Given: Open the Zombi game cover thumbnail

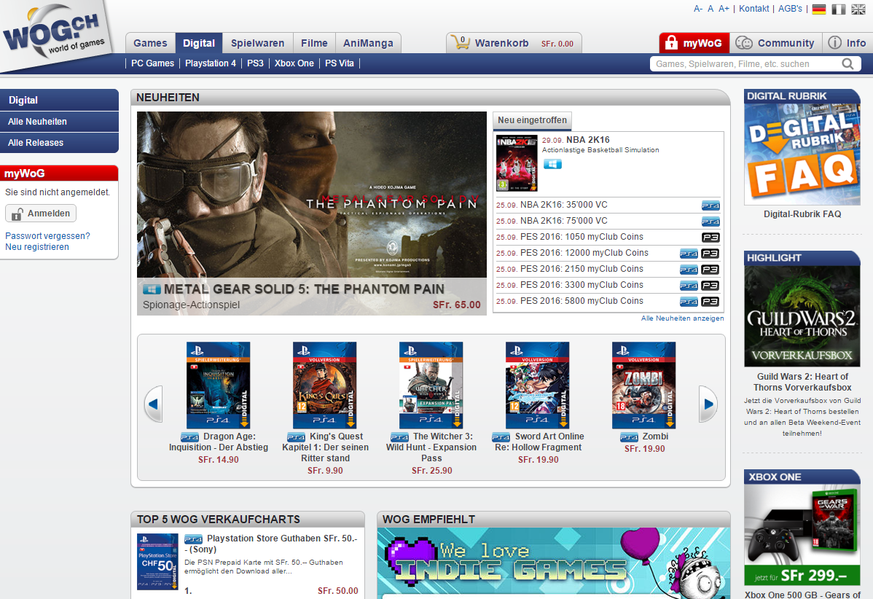Looking at the screenshot, I should click(x=643, y=385).
